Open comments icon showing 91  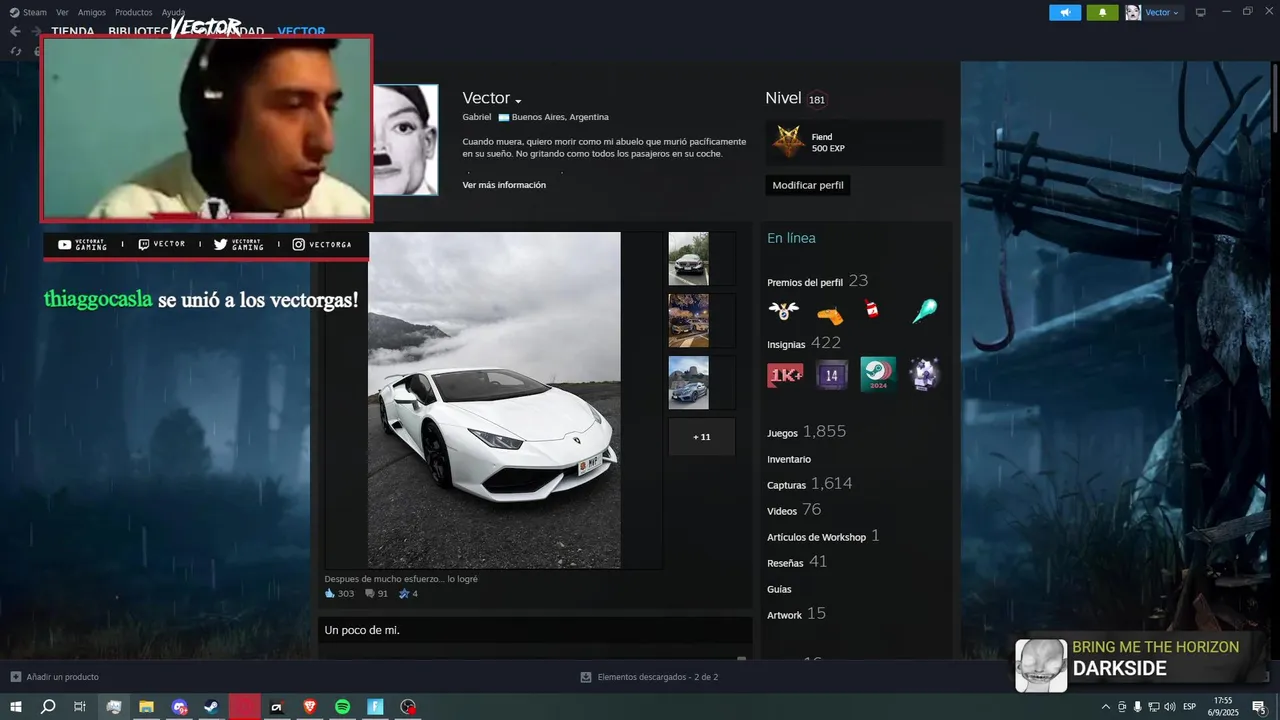[370, 594]
